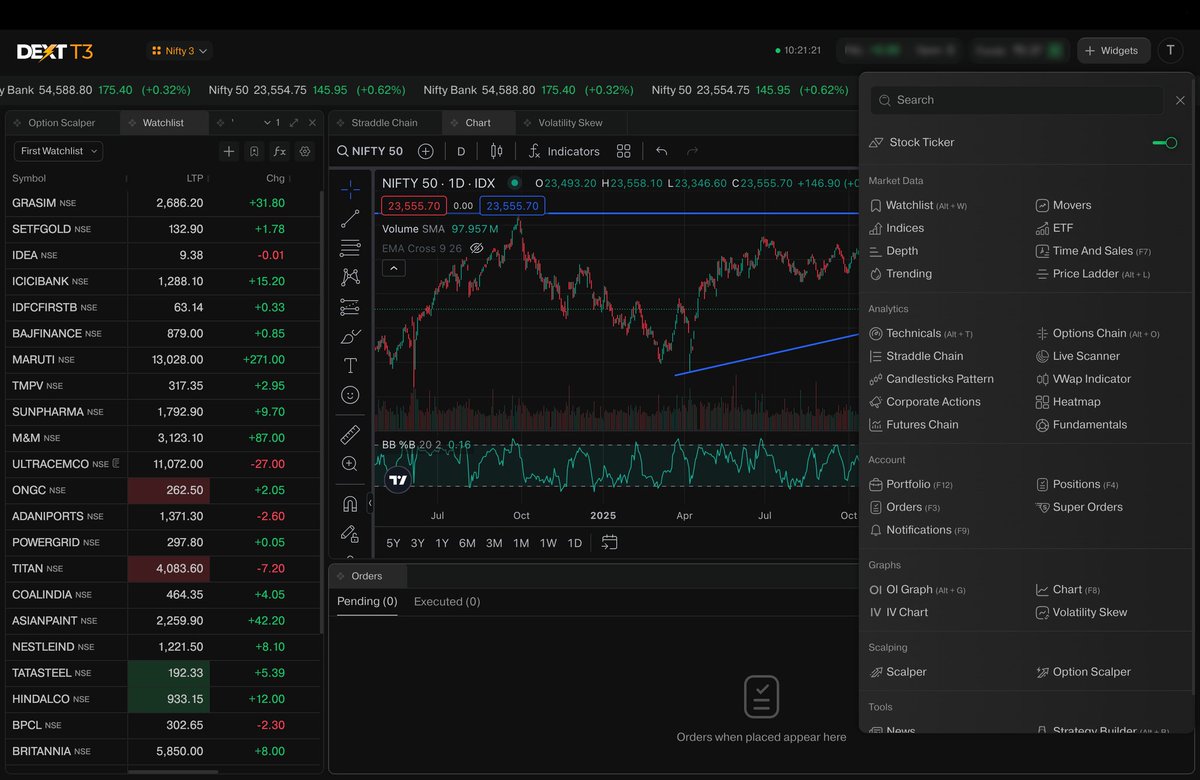Click inside the widgets Search field
The height and width of the screenshot is (780, 1200).
tap(1016, 100)
